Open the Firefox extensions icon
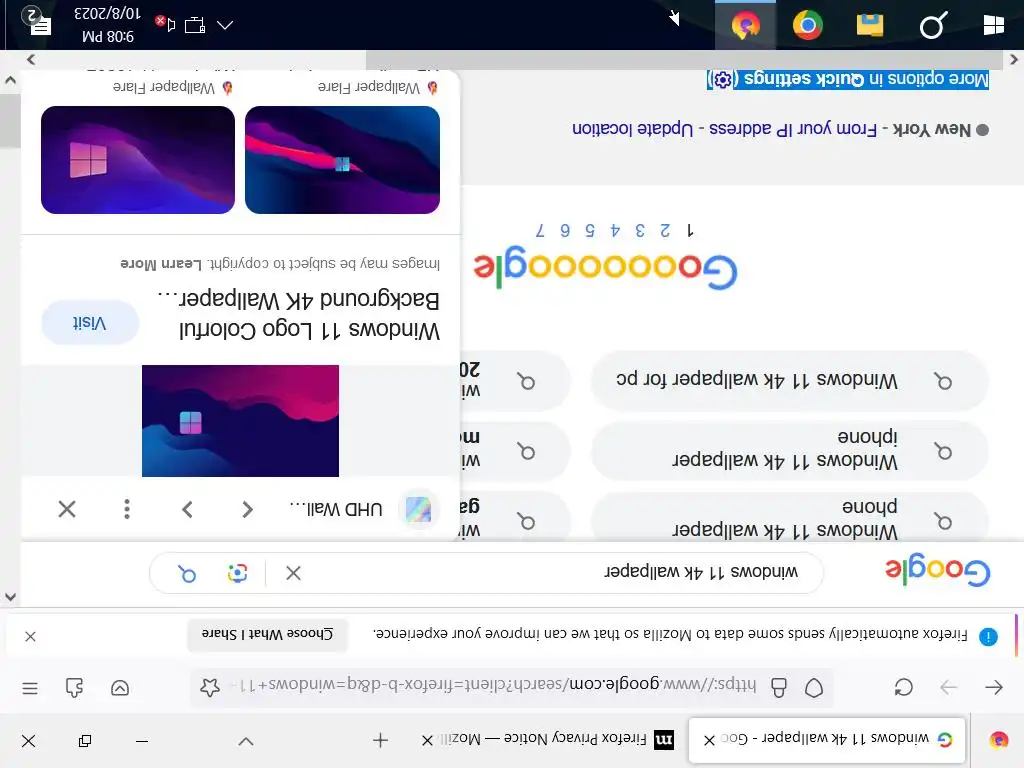 74,688
